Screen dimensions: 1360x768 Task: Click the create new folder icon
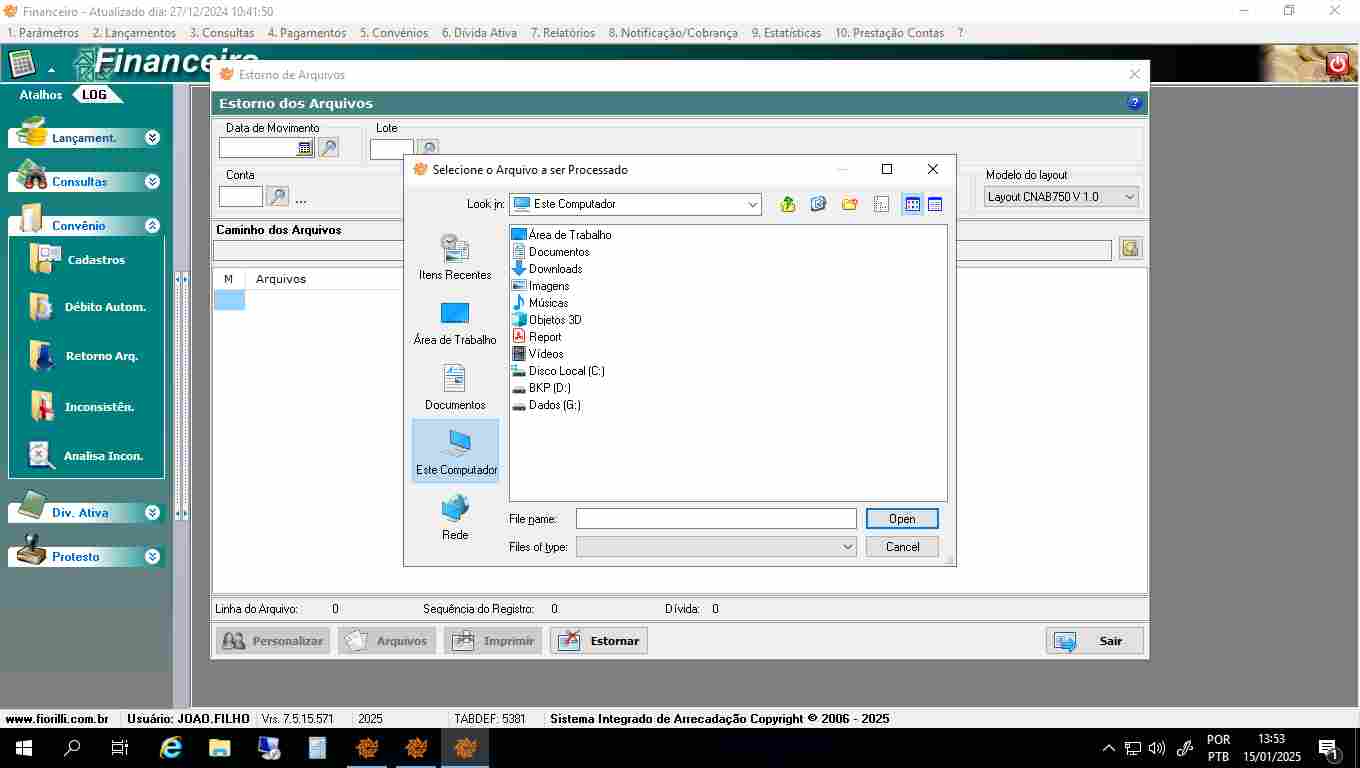click(850, 204)
